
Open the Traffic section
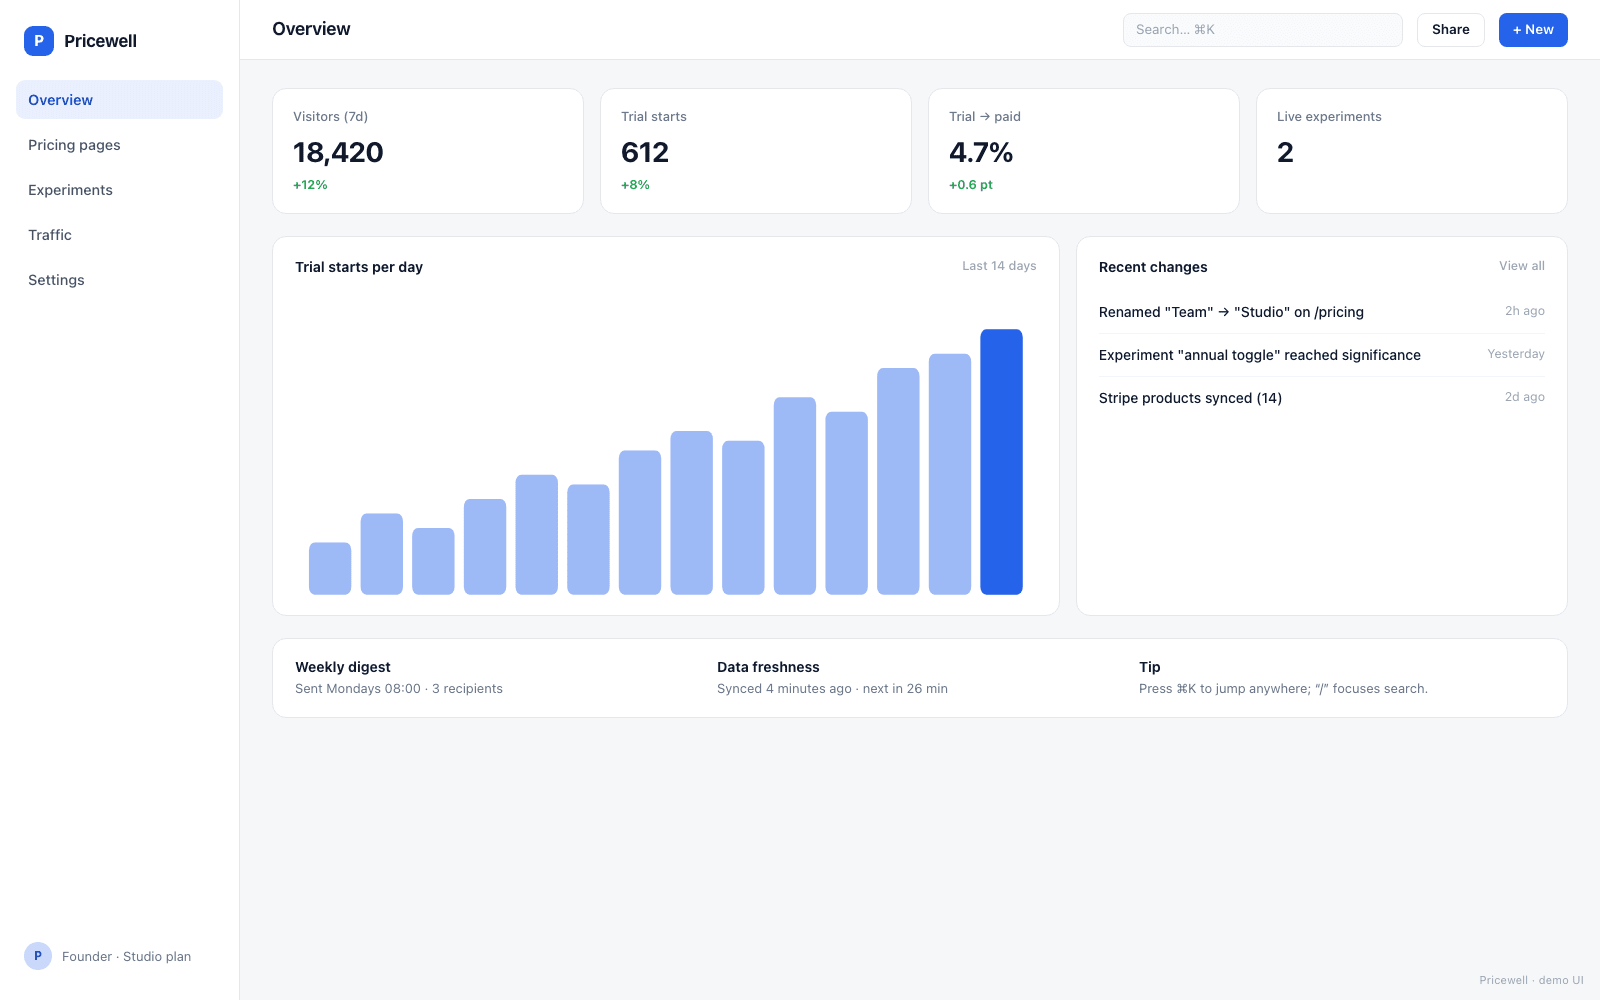click(119, 235)
